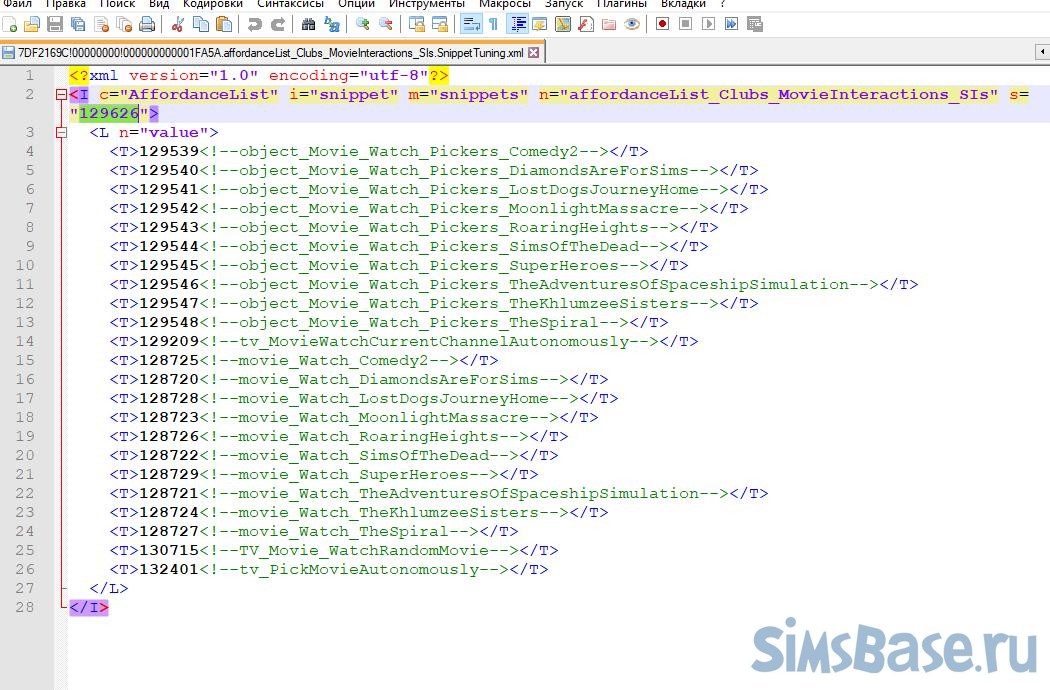
Task: Start macro recording with red circle button
Action: (662, 23)
